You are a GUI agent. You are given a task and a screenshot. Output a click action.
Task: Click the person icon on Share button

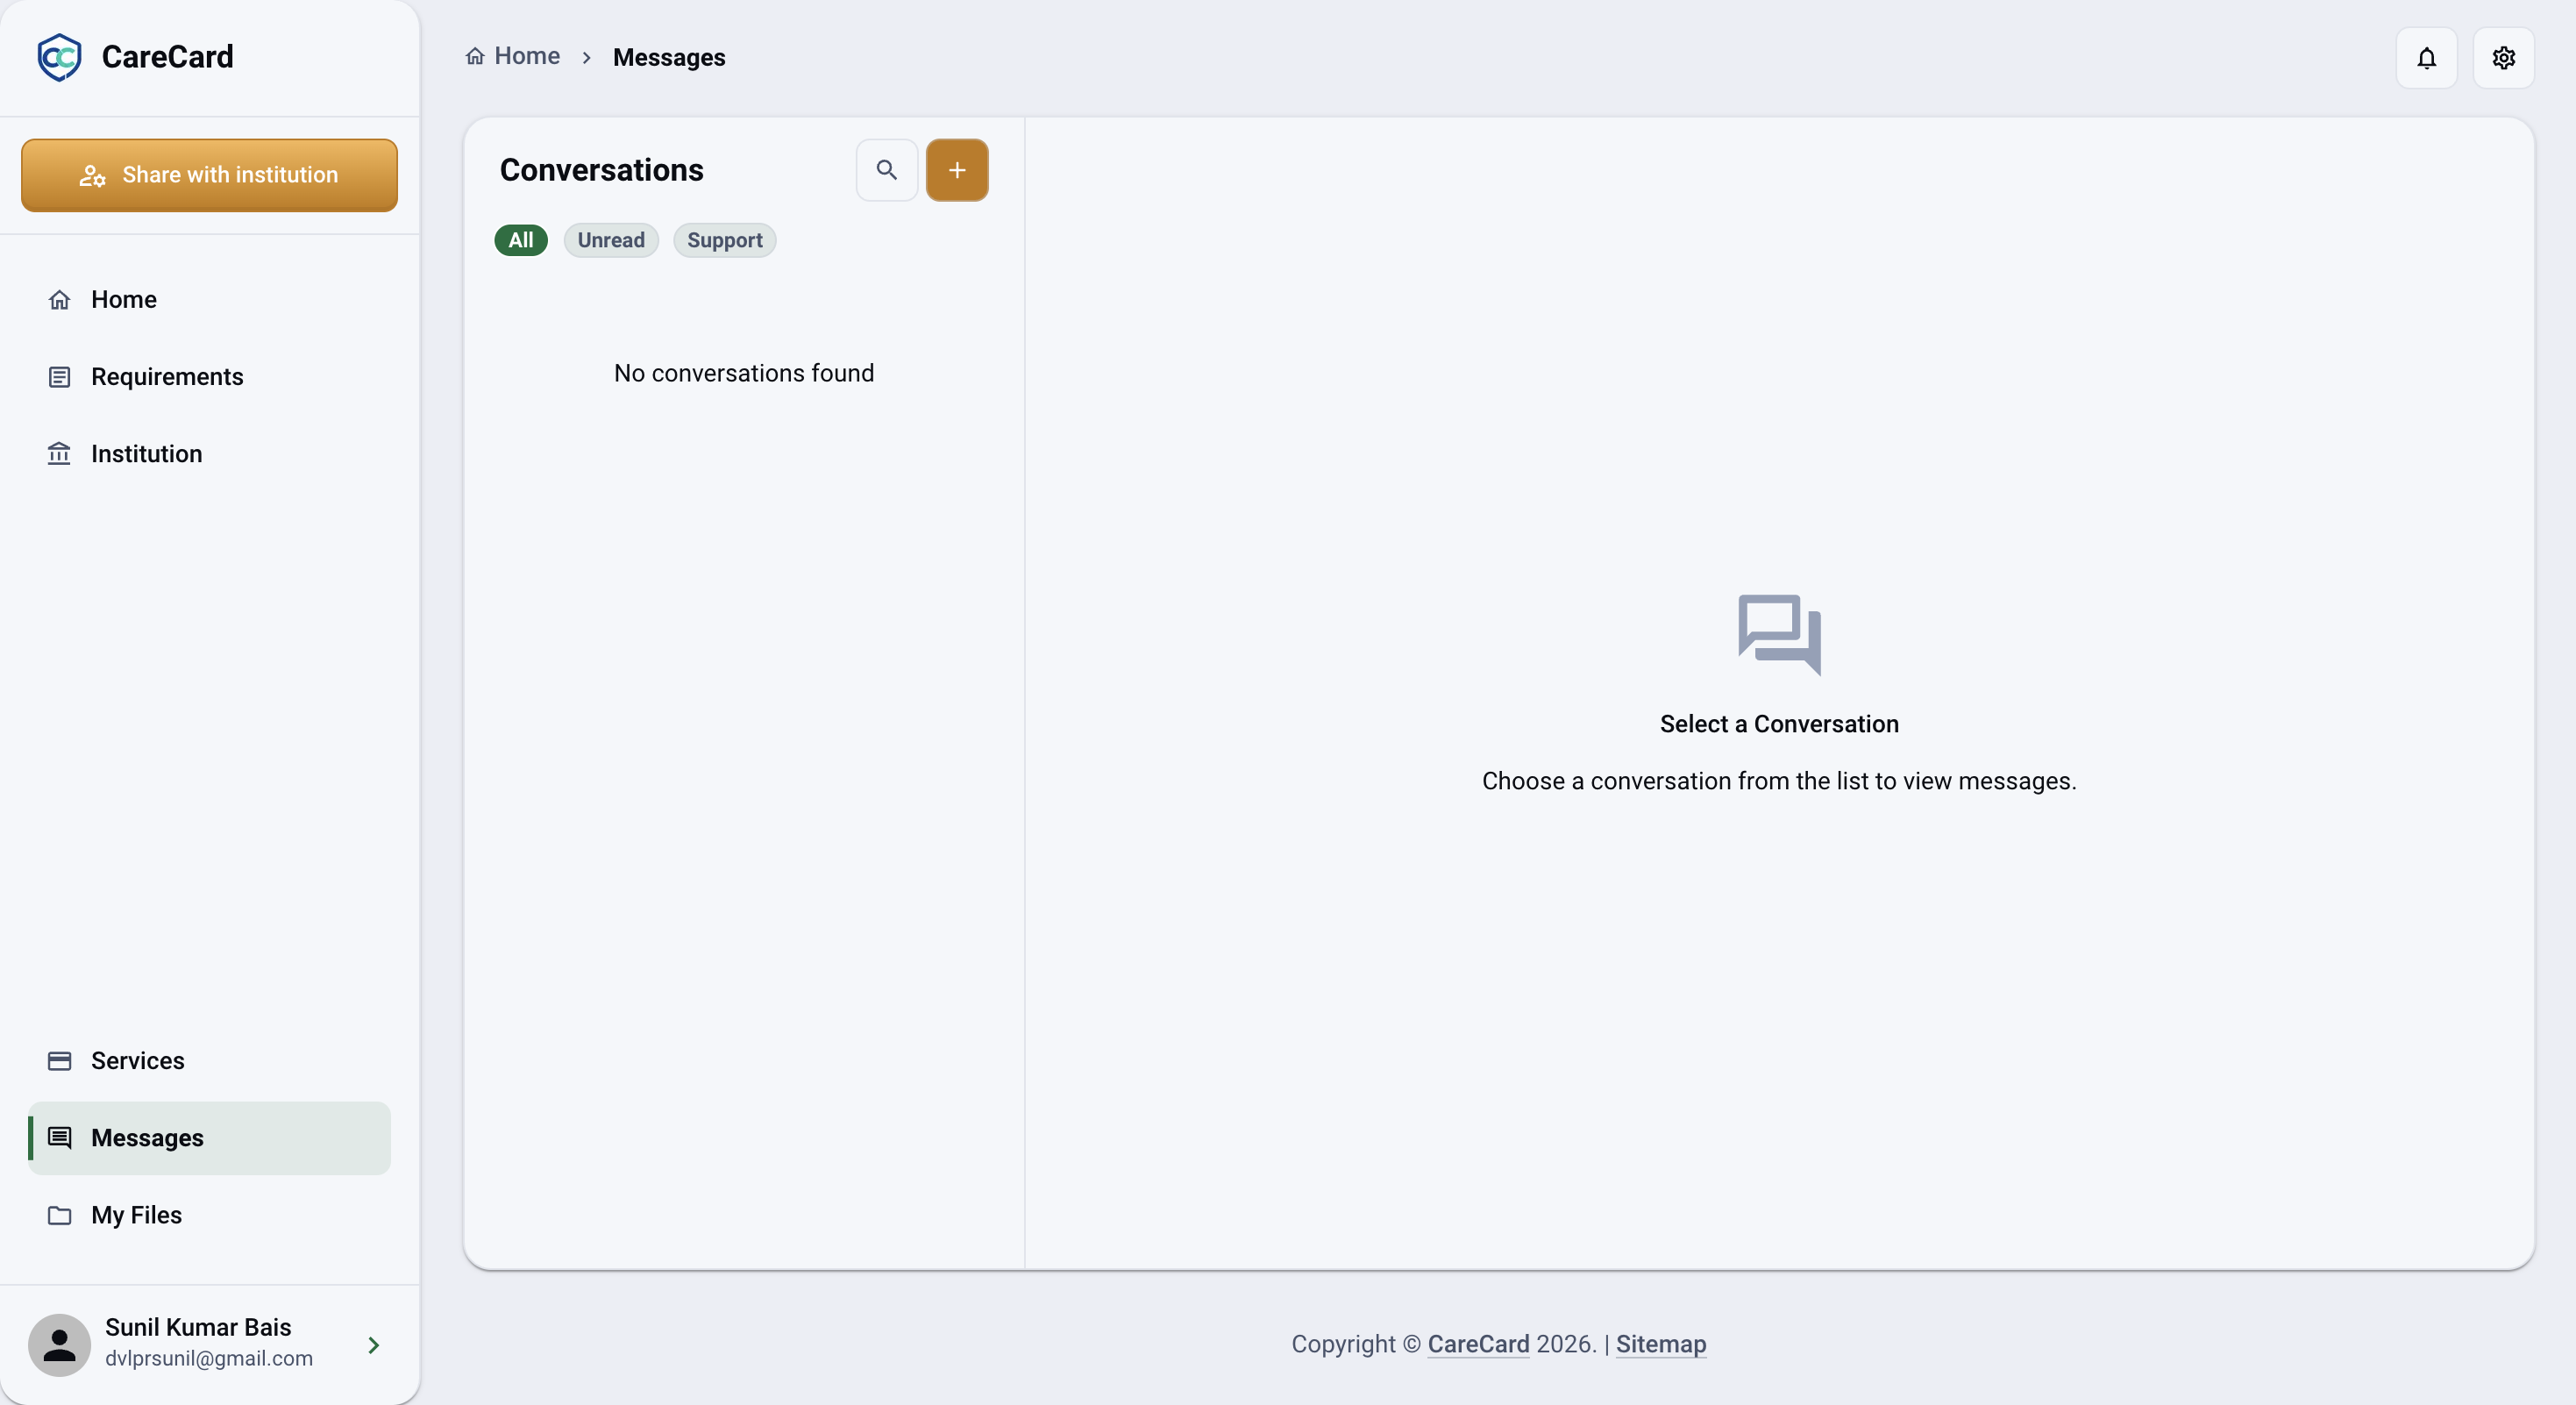[x=93, y=176]
